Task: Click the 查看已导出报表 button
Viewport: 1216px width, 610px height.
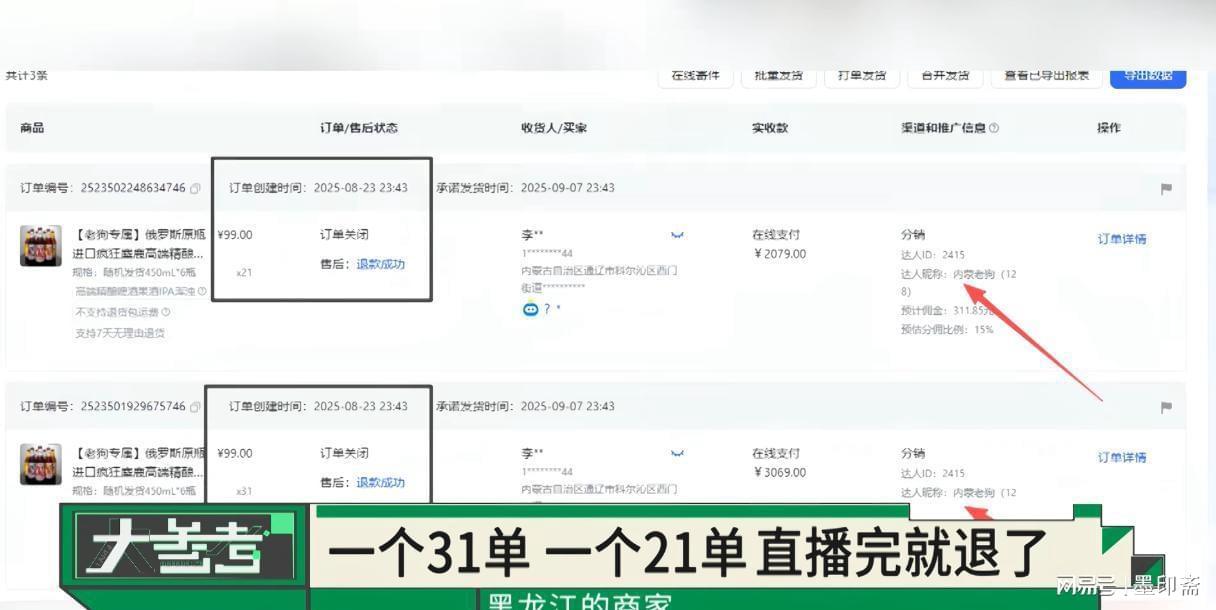Action: coord(1046,76)
